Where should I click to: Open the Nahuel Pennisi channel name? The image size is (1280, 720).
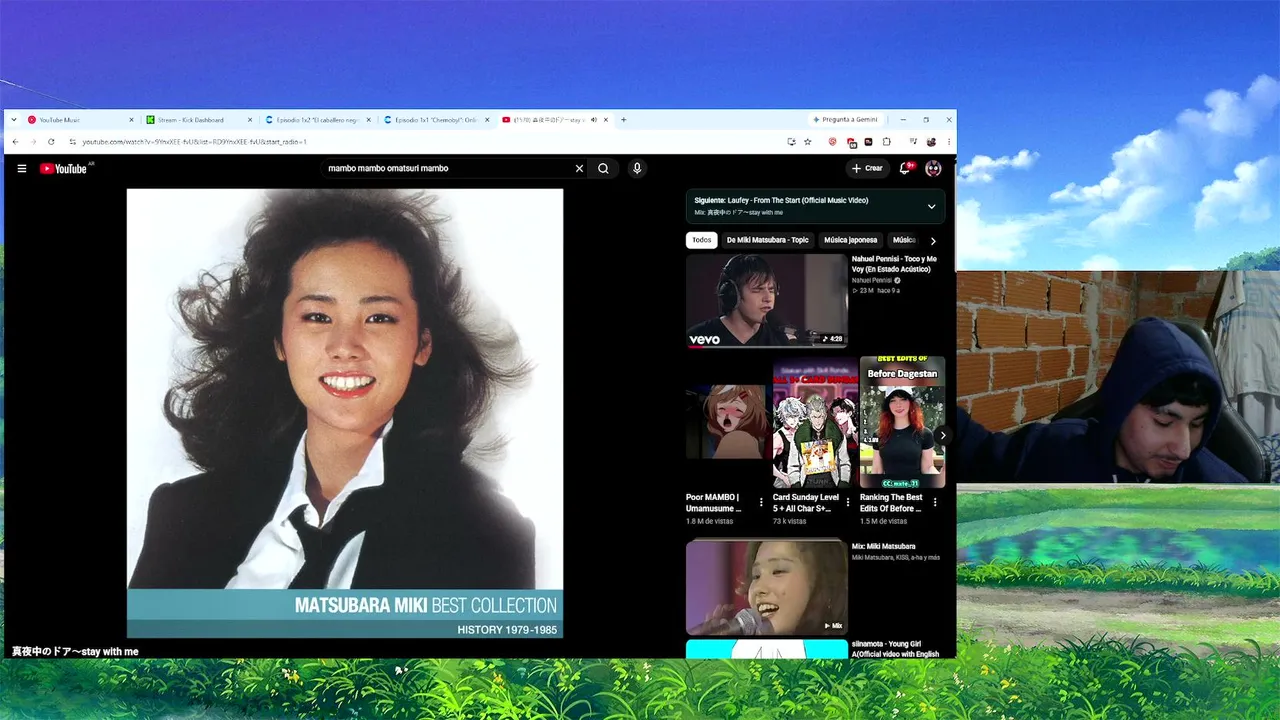[x=872, y=280]
